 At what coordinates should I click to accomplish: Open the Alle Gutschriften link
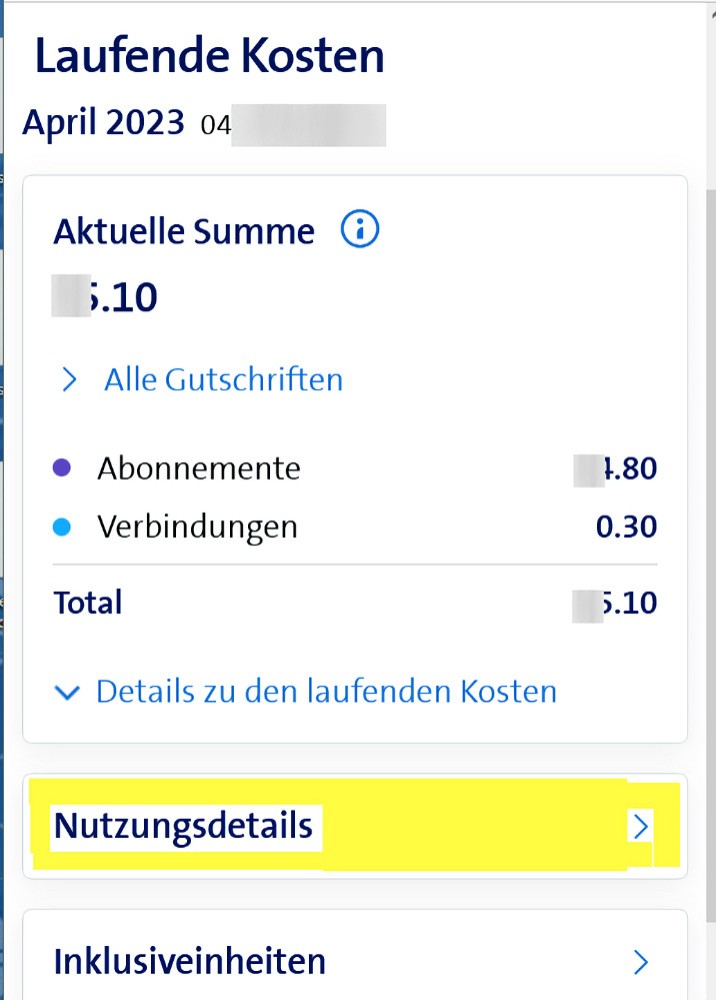(223, 380)
